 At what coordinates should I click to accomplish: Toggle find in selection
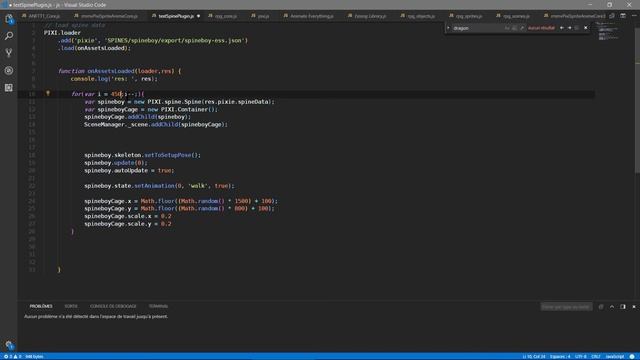point(577,28)
